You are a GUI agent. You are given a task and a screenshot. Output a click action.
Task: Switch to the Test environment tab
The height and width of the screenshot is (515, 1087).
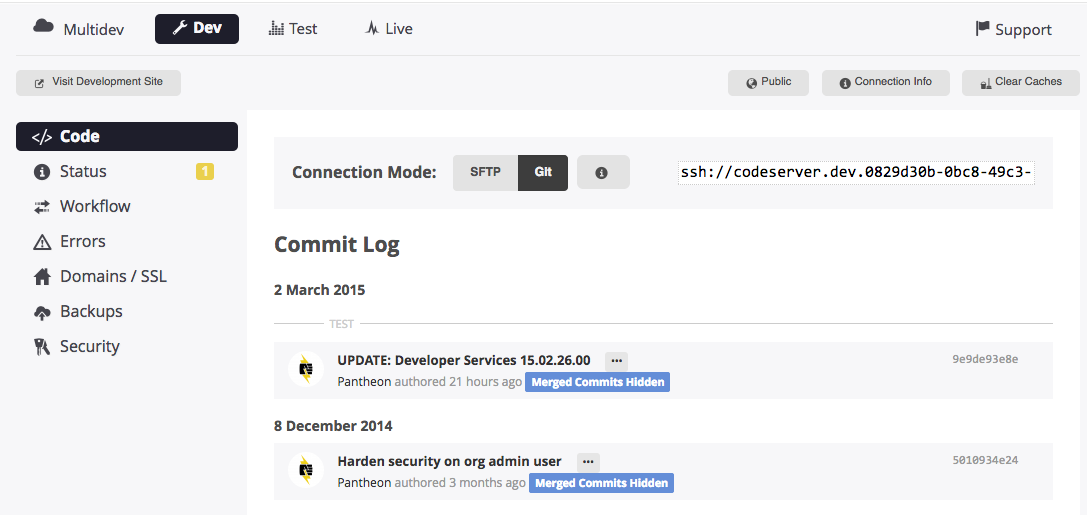point(293,29)
